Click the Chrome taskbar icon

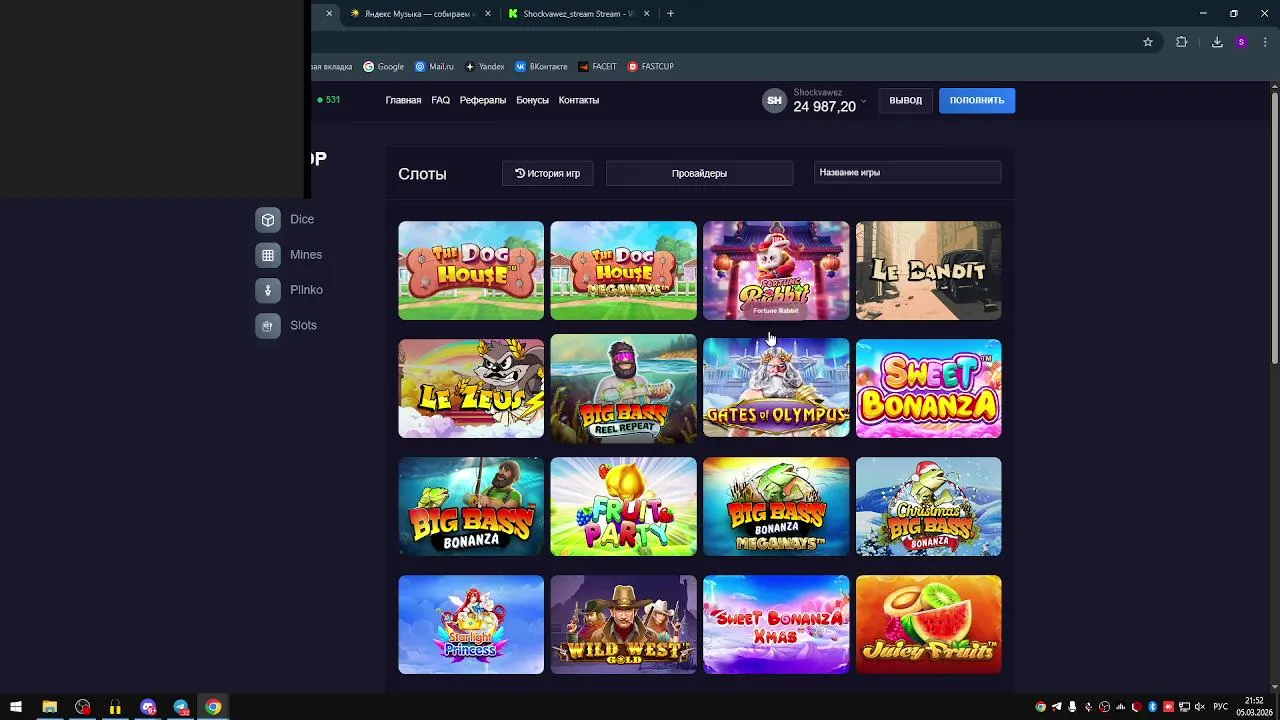(x=213, y=707)
